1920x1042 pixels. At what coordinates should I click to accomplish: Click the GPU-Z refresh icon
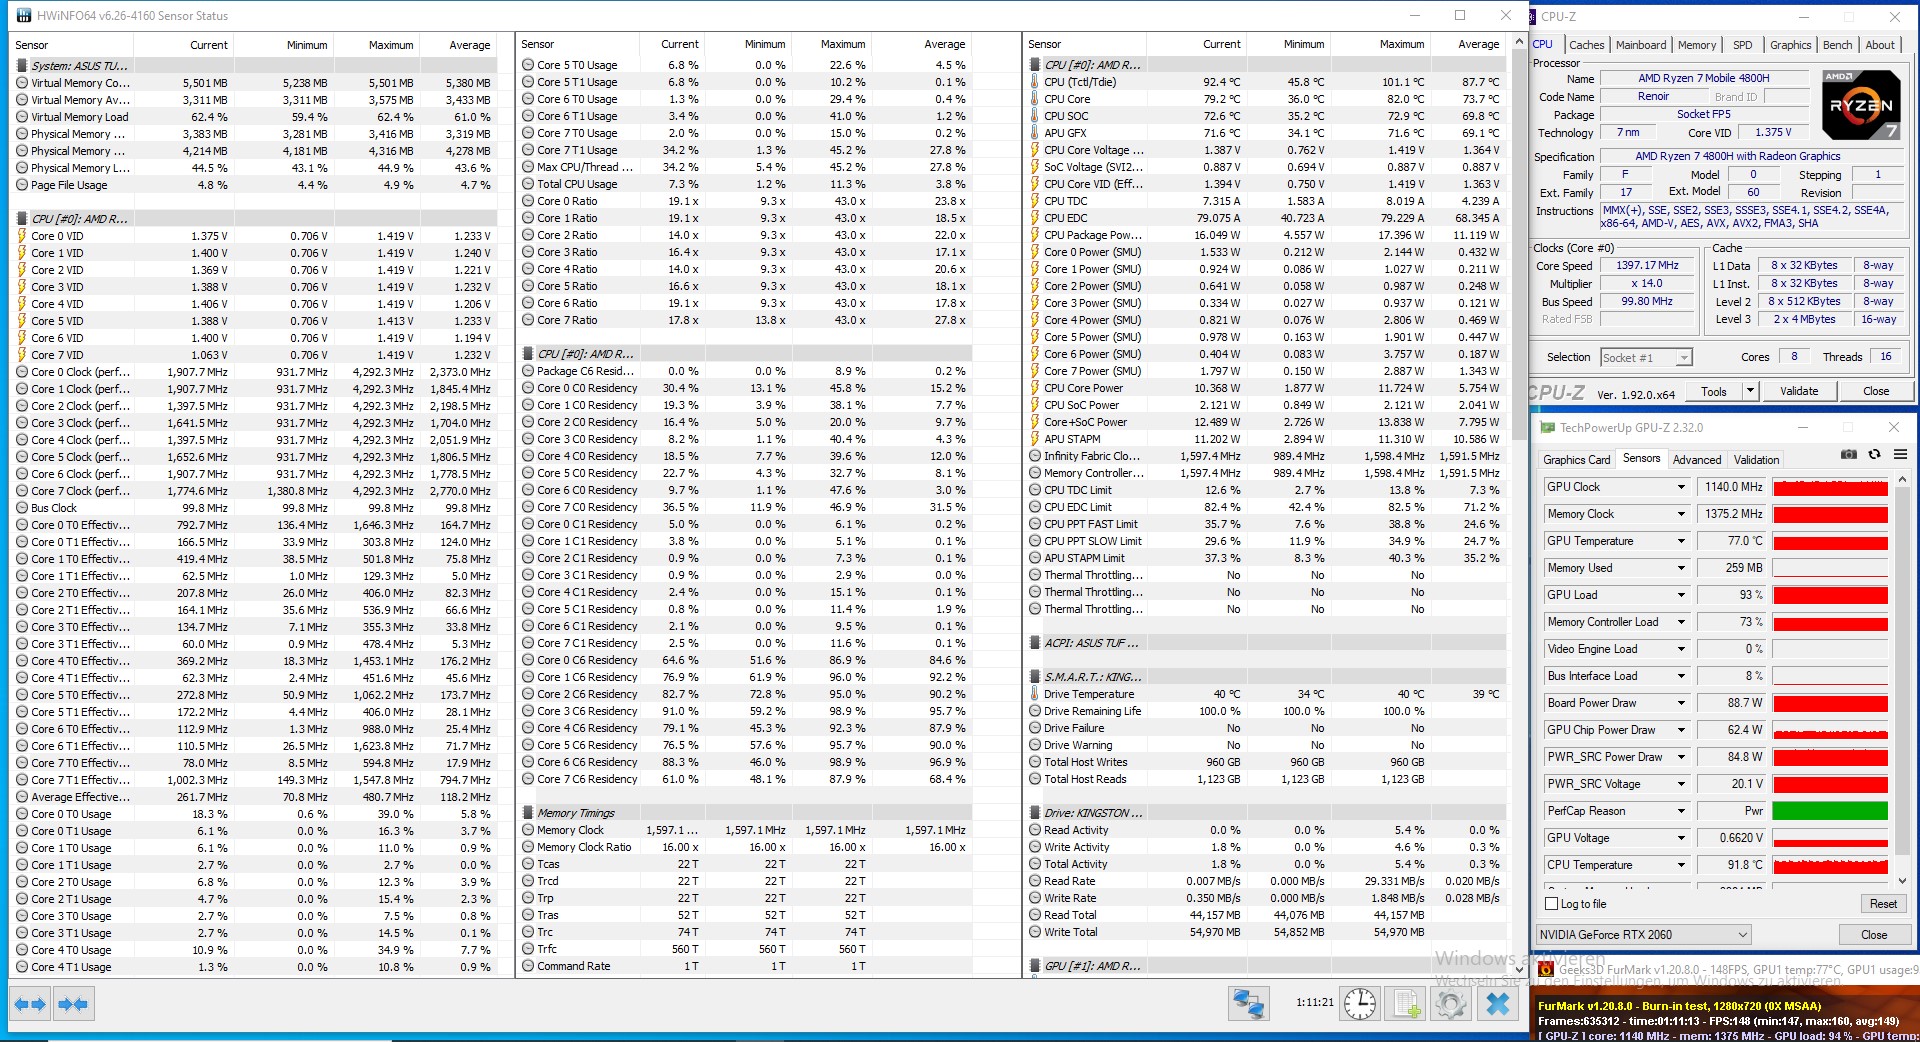point(1874,454)
